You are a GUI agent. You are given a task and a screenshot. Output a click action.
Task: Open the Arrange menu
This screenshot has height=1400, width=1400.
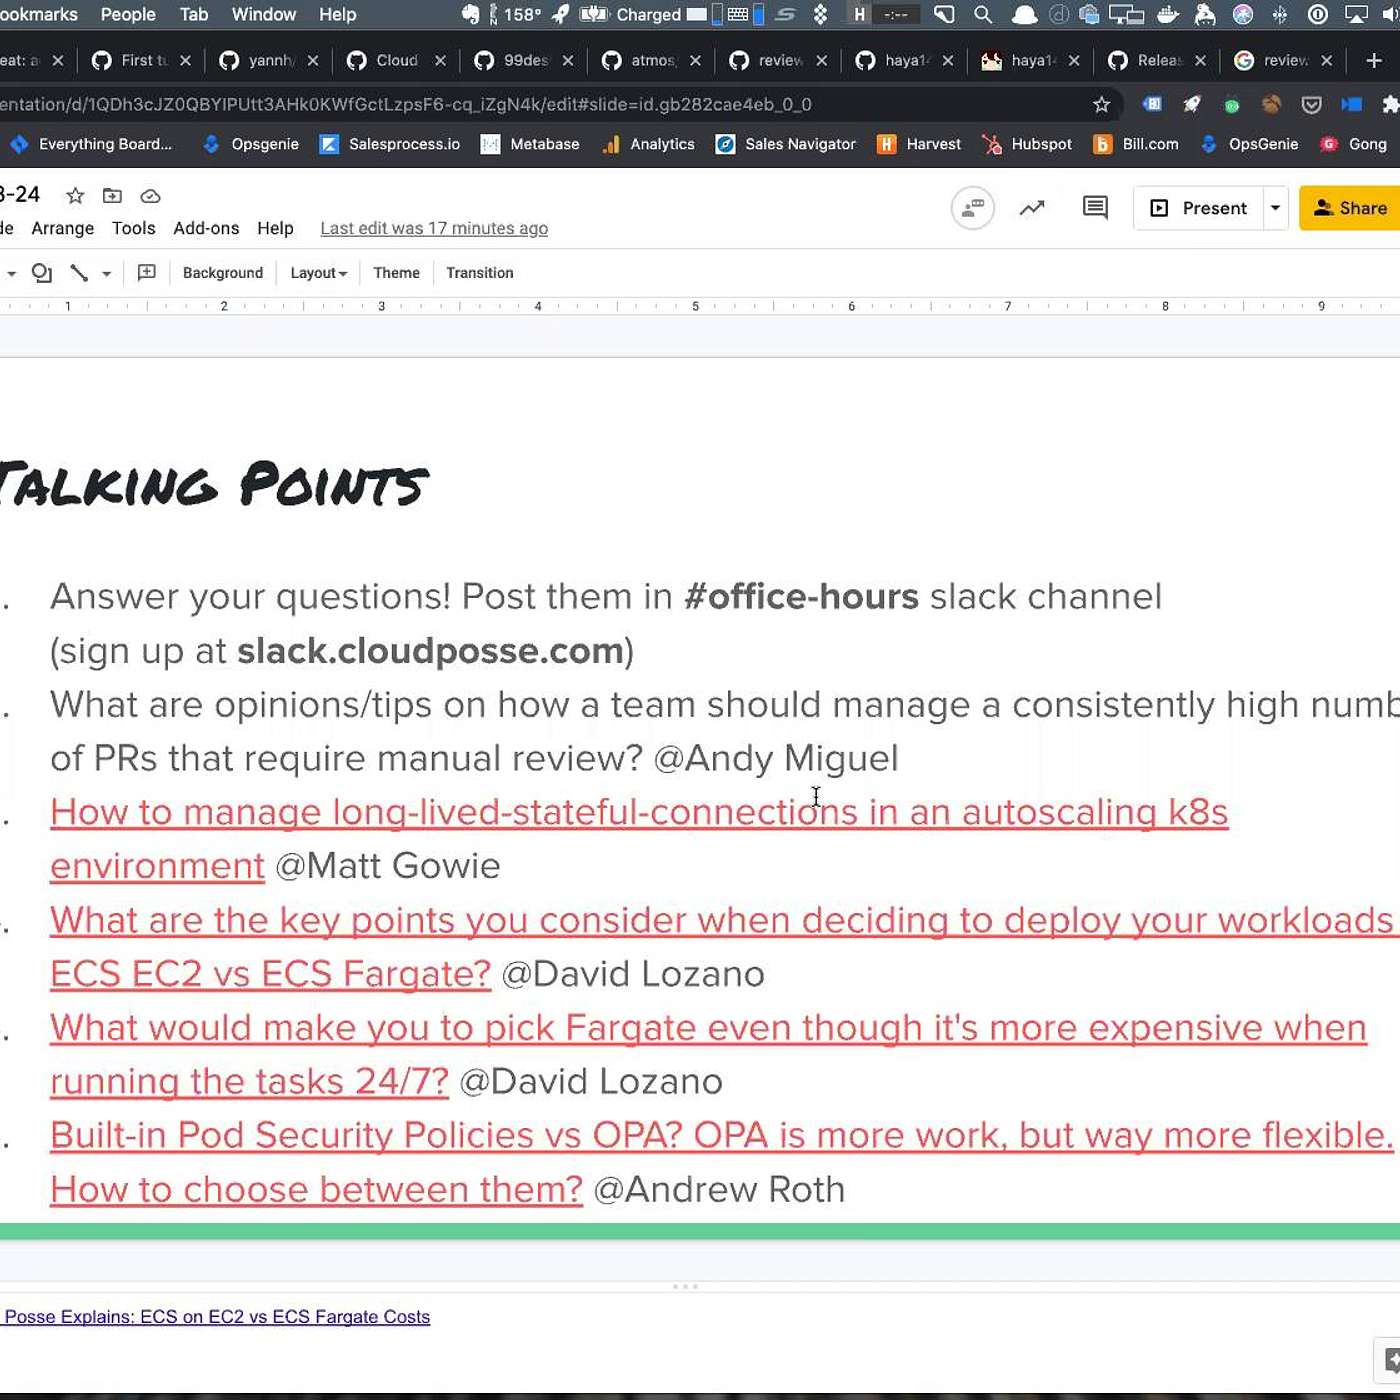tap(62, 228)
